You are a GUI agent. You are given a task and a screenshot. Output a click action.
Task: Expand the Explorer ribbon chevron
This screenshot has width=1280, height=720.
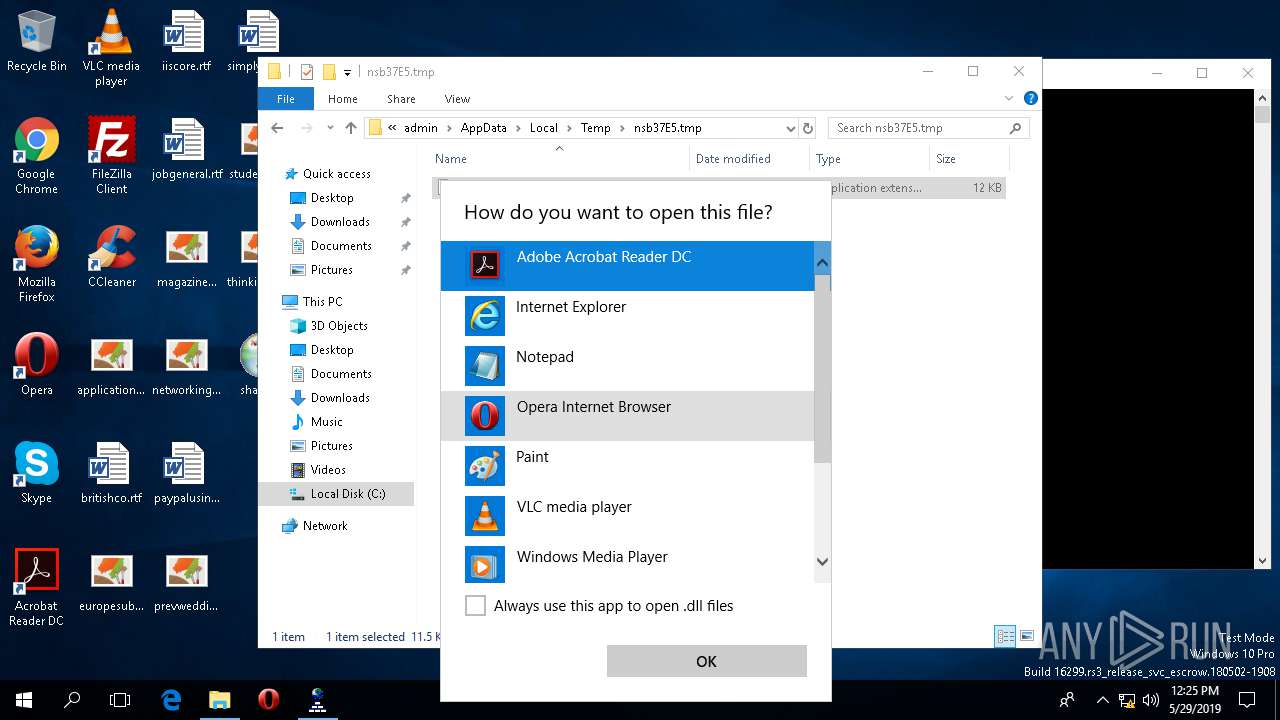point(1009,98)
